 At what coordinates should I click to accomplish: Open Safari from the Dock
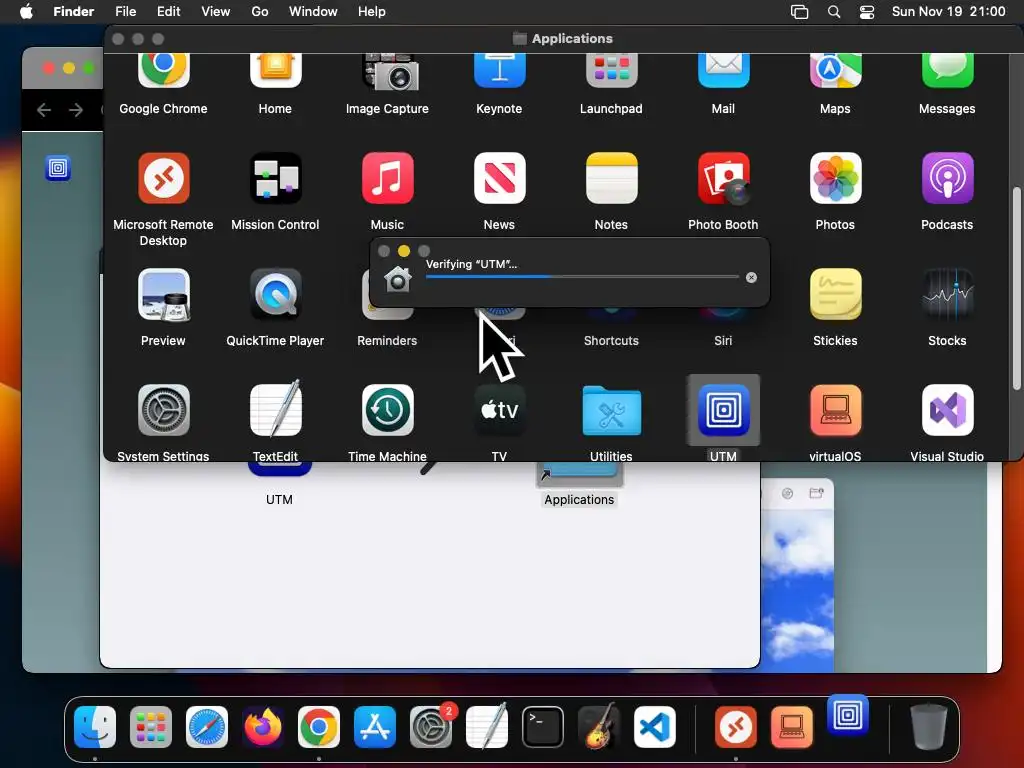pos(207,727)
